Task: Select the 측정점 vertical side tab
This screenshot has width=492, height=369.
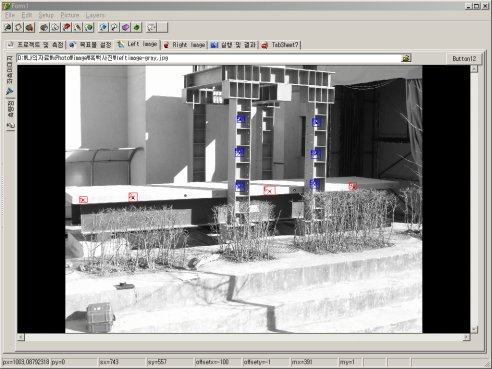Action: click(10, 115)
